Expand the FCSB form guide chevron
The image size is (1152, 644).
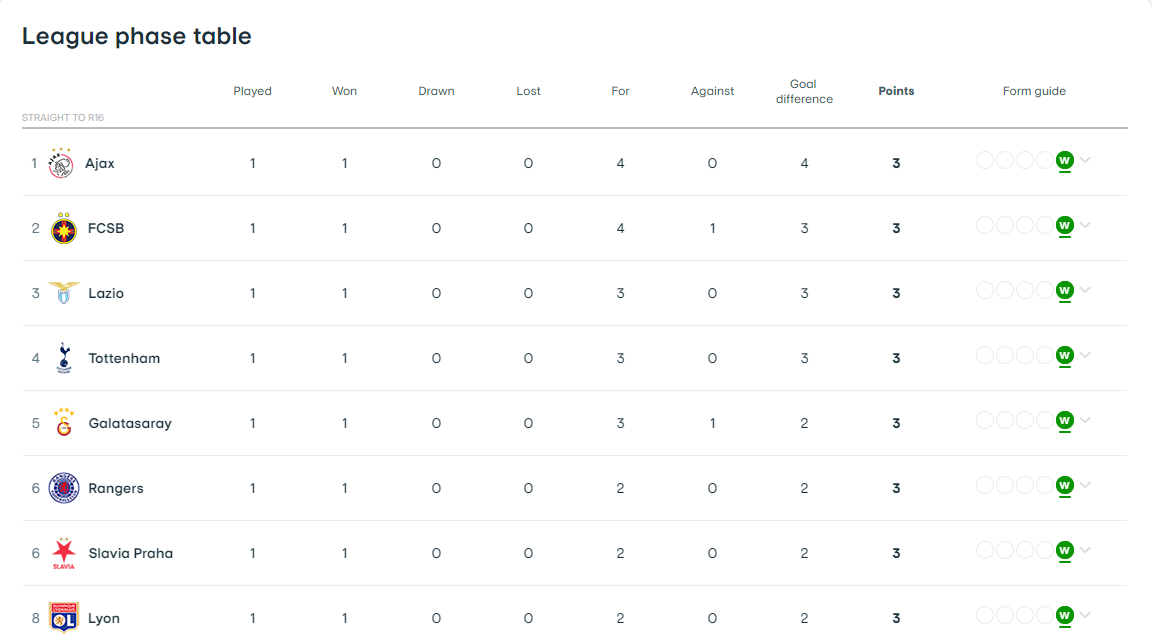pos(1085,225)
